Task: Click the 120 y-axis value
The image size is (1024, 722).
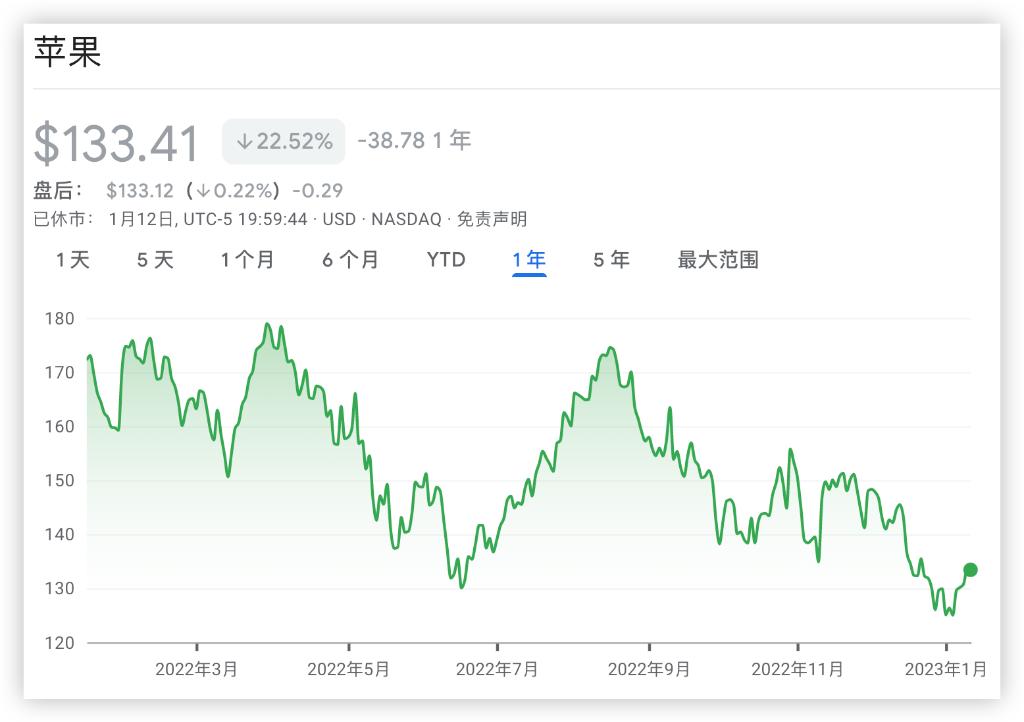Action: 59,643
